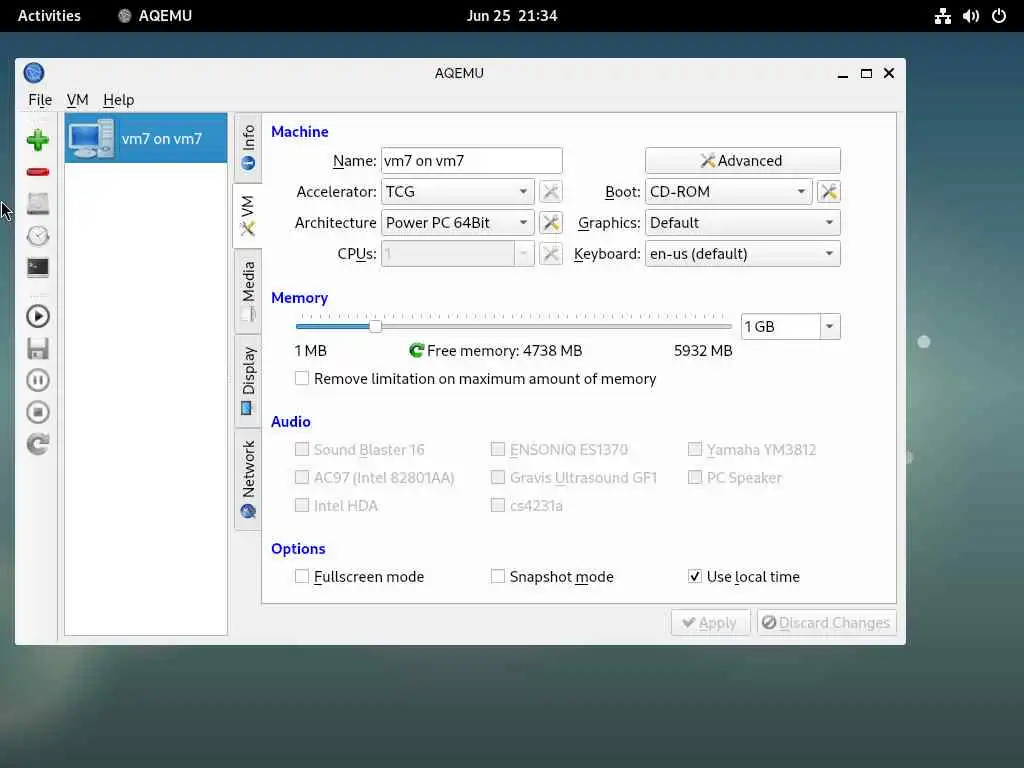Image resolution: width=1024 pixels, height=768 pixels.
Task: Refresh free memory with green arrow icon
Action: click(416, 351)
